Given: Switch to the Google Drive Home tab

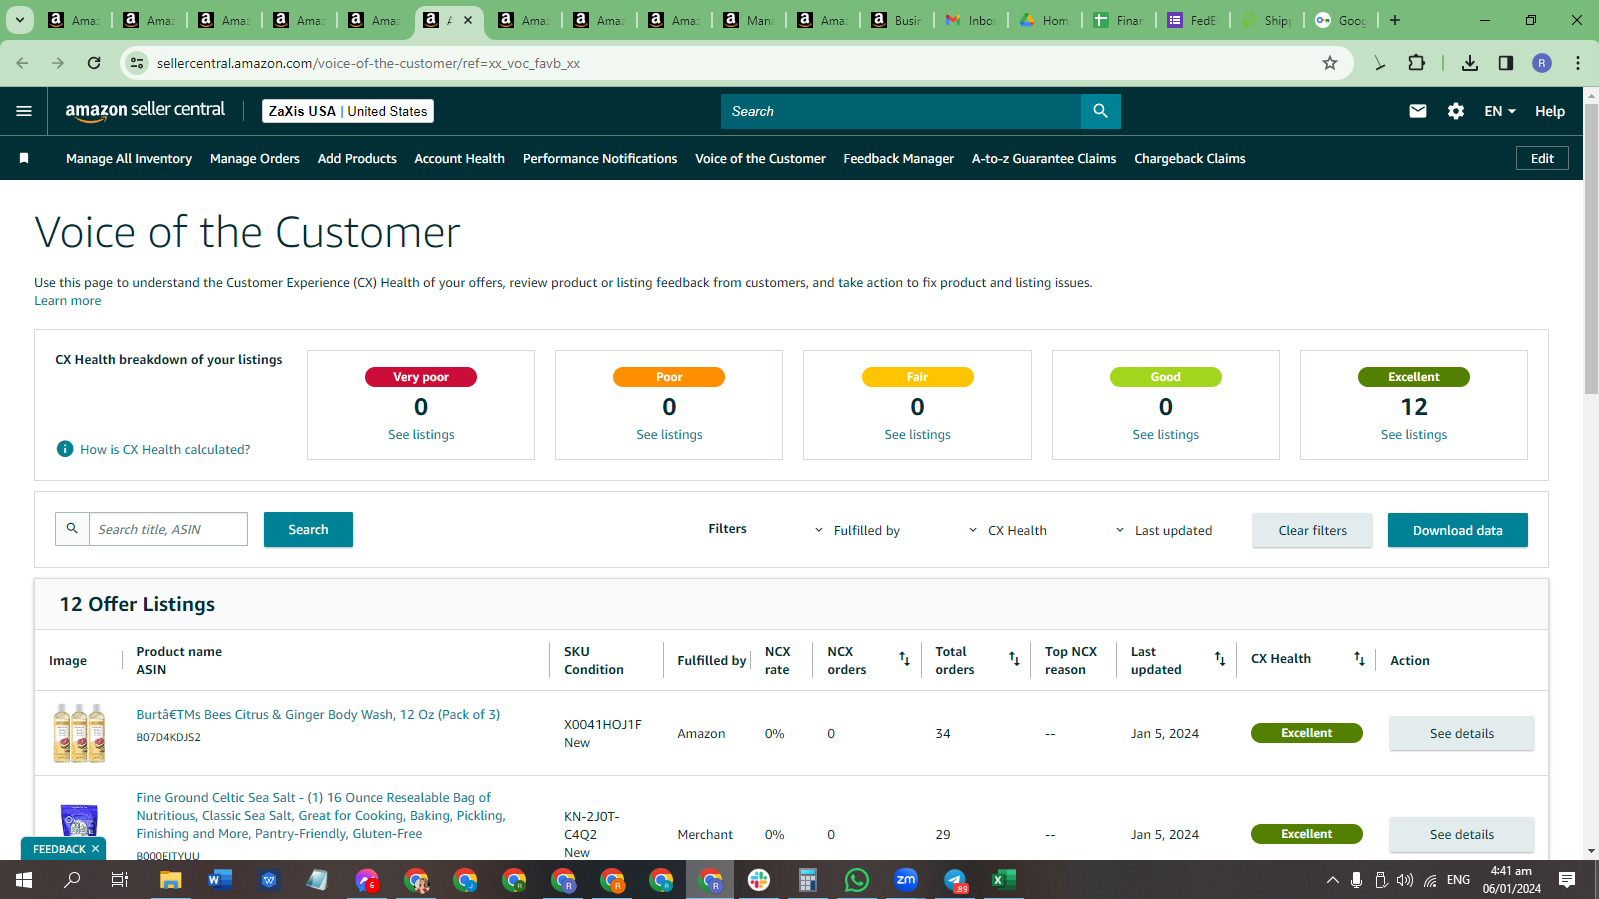Looking at the screenshot, I should click(x=1045, y=20).
